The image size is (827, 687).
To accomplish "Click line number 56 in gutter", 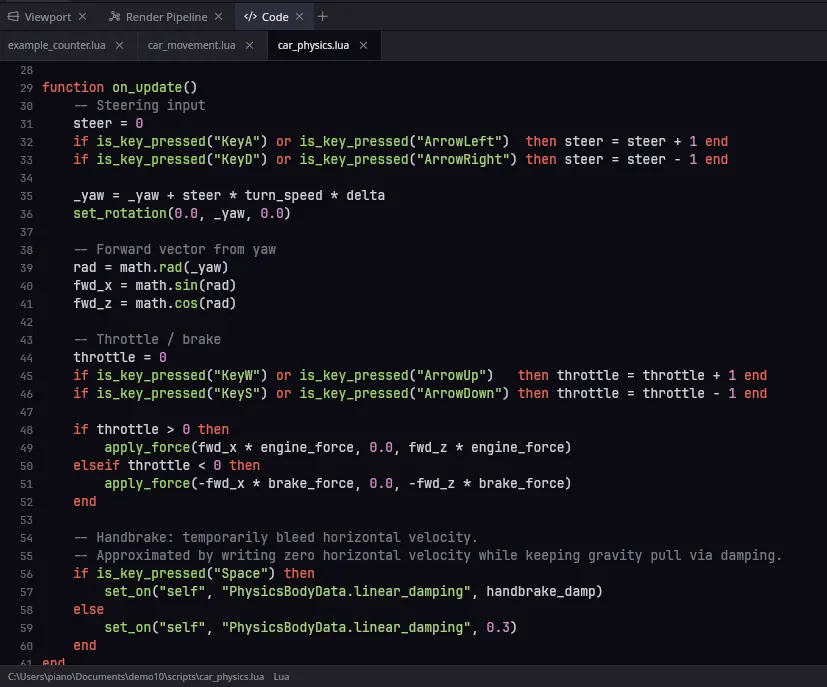I will coord(26,574).
